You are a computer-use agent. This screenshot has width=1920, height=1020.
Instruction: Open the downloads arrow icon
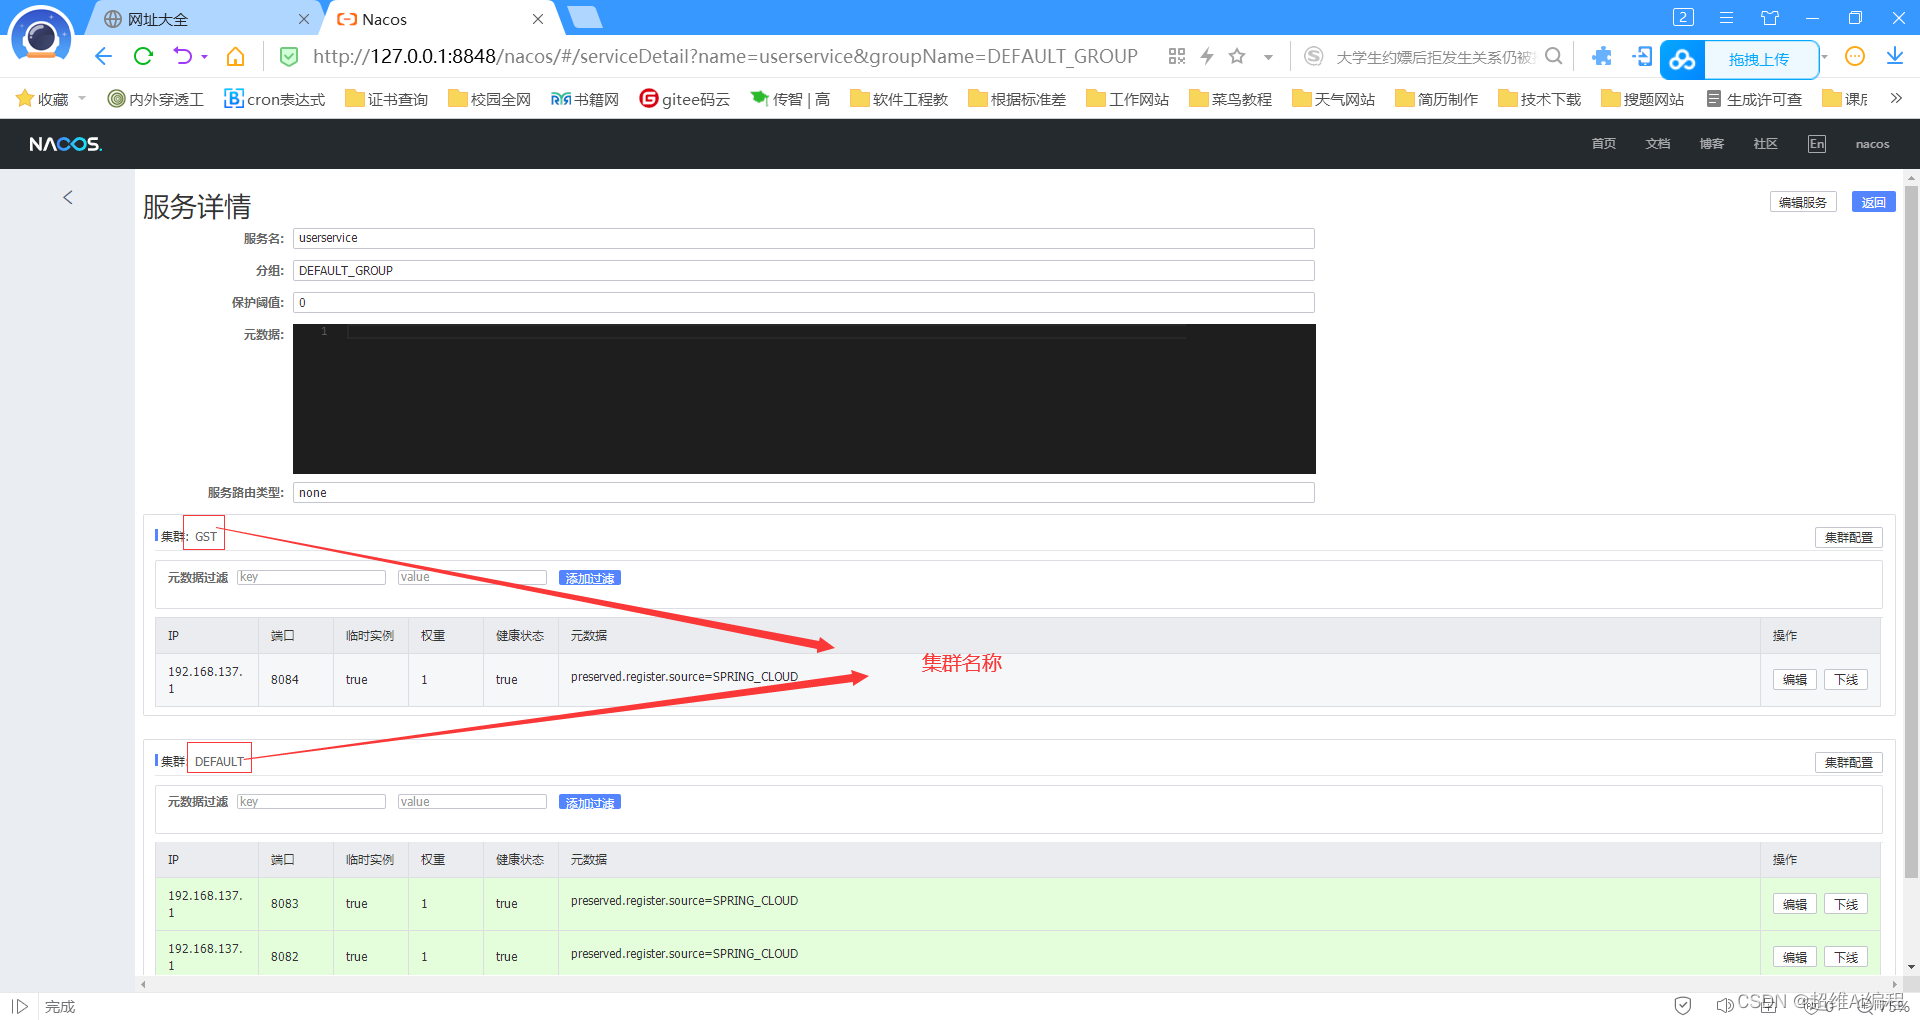click(1895, 56)
